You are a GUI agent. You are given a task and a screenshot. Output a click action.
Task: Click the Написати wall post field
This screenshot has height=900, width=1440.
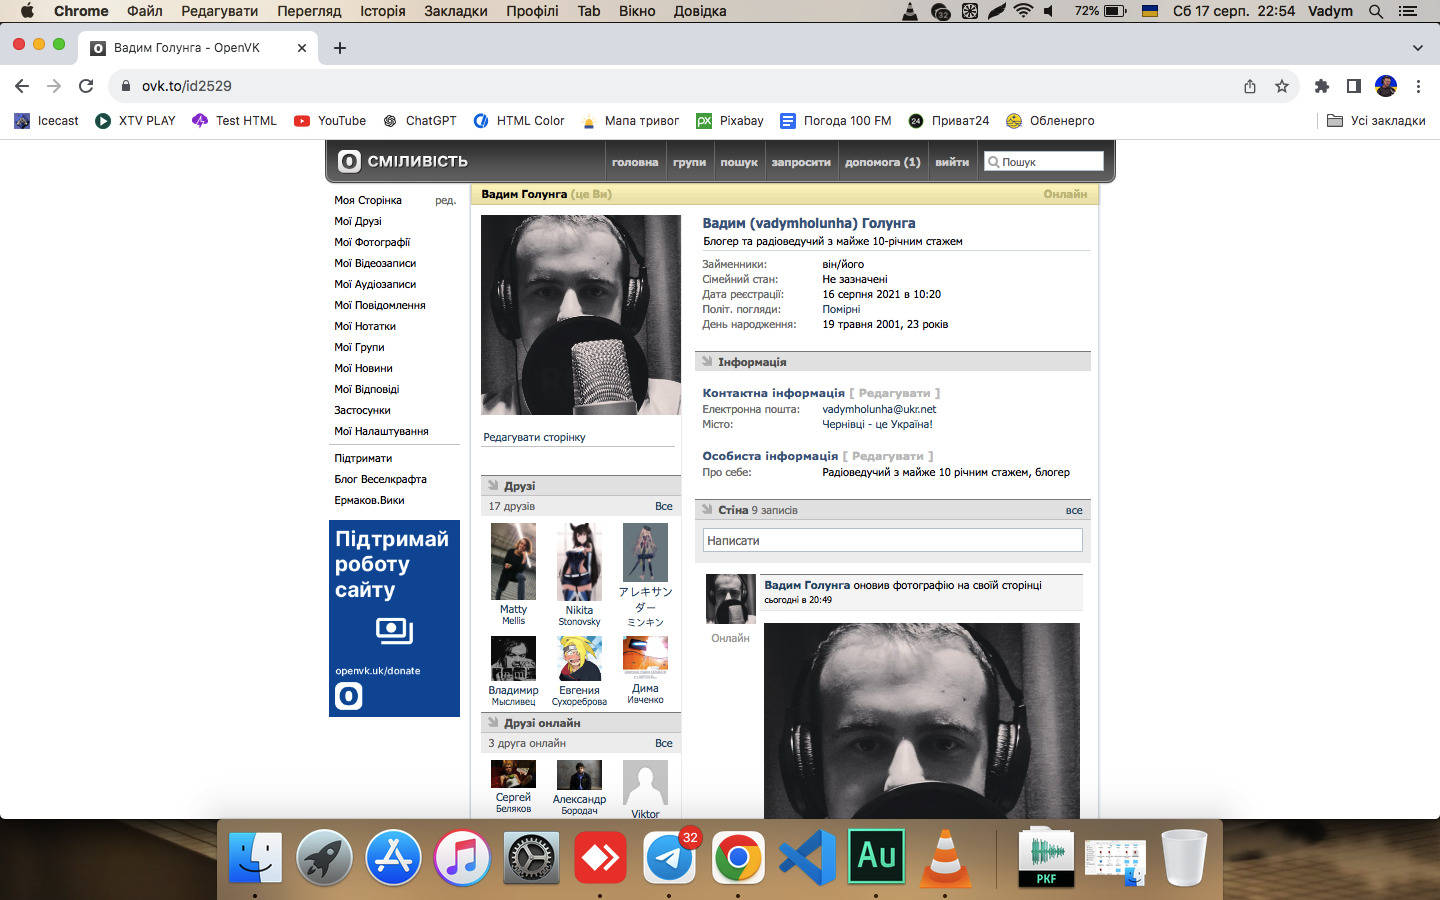(892, 540)
